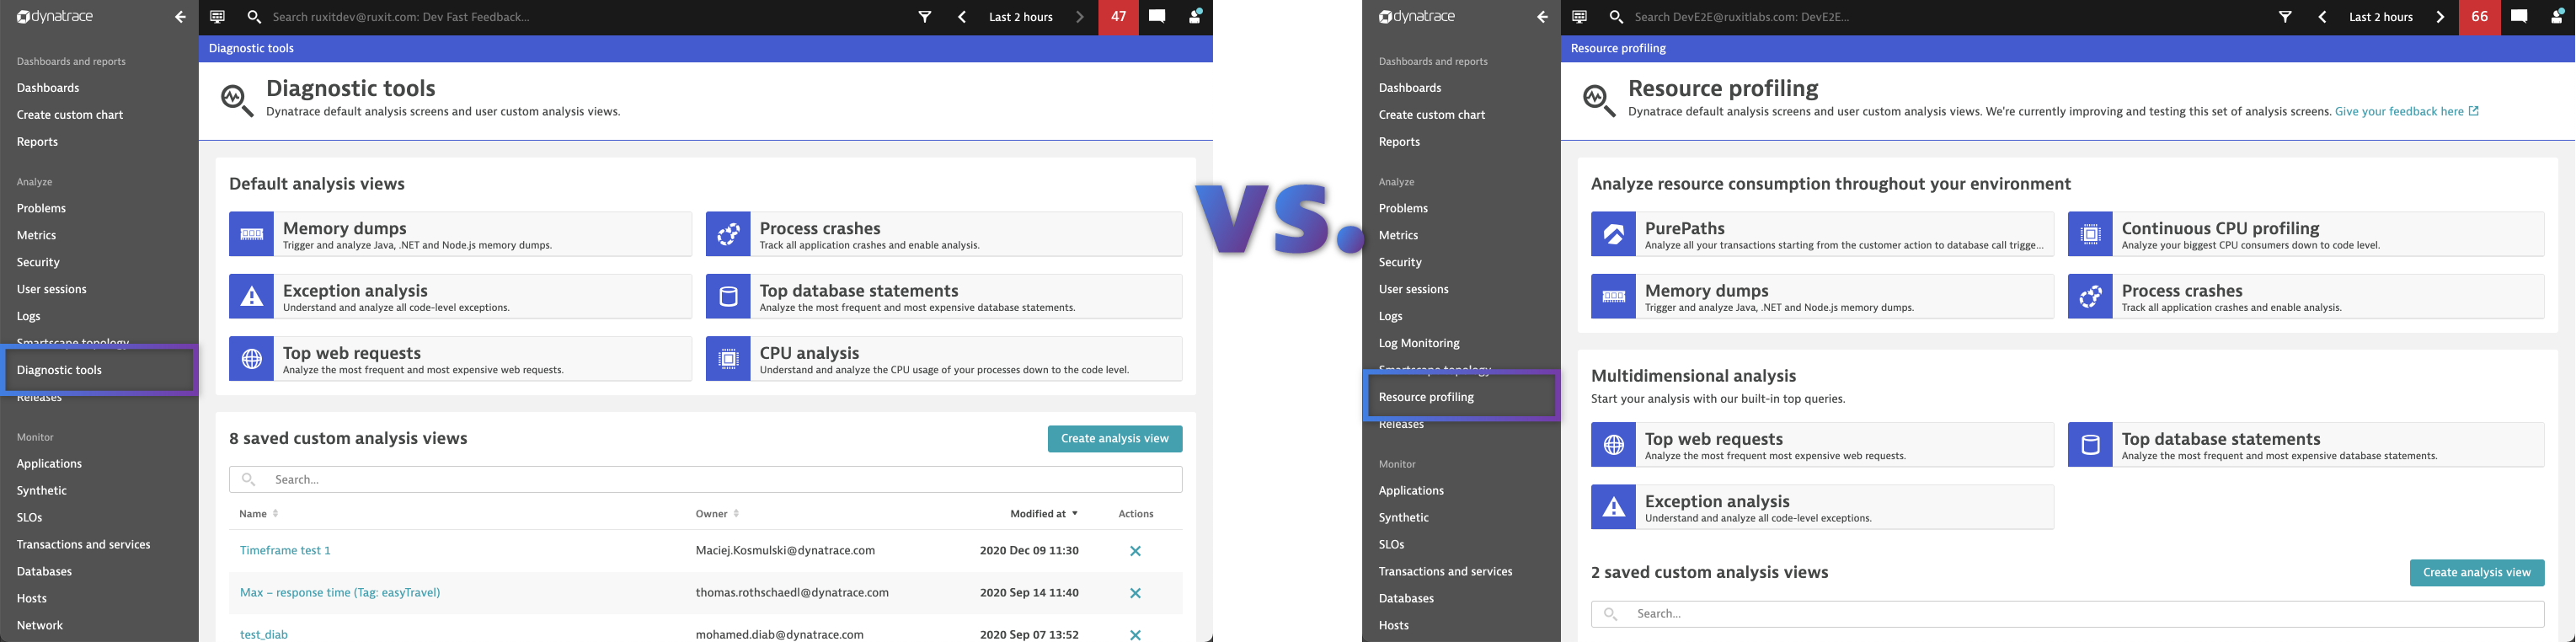Open Top database statements in Diagnostic tools
This screenshot has height=642, width=2576.
[944, 296]
